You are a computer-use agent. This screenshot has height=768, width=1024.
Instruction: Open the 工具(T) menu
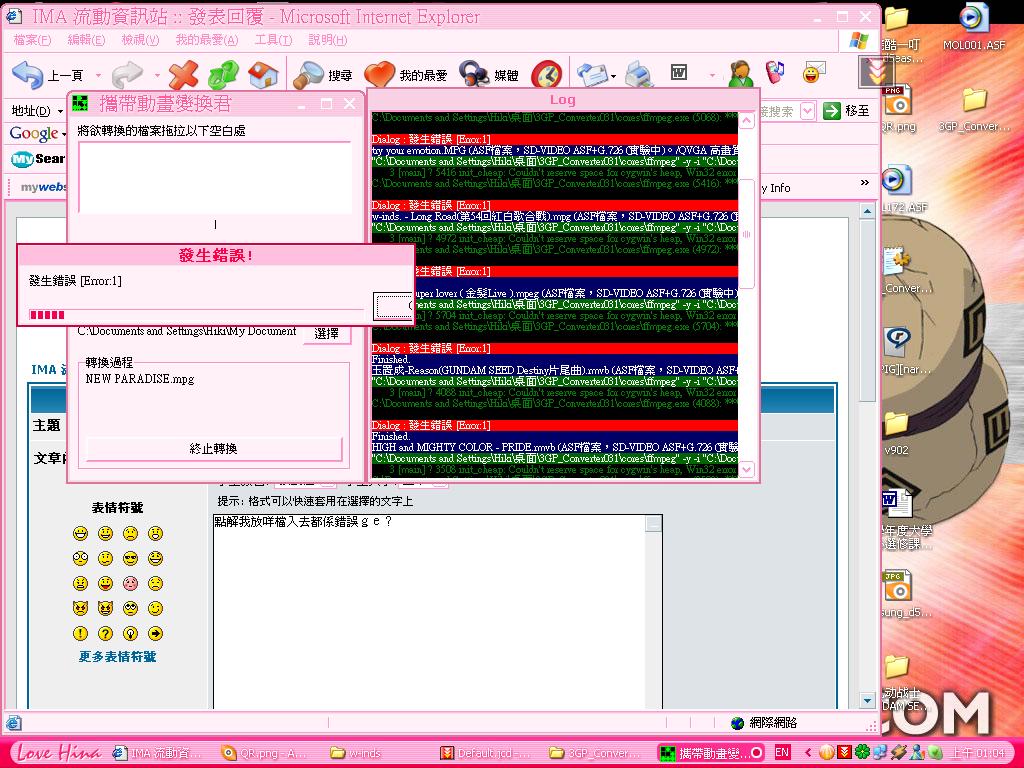coord(273,40)
